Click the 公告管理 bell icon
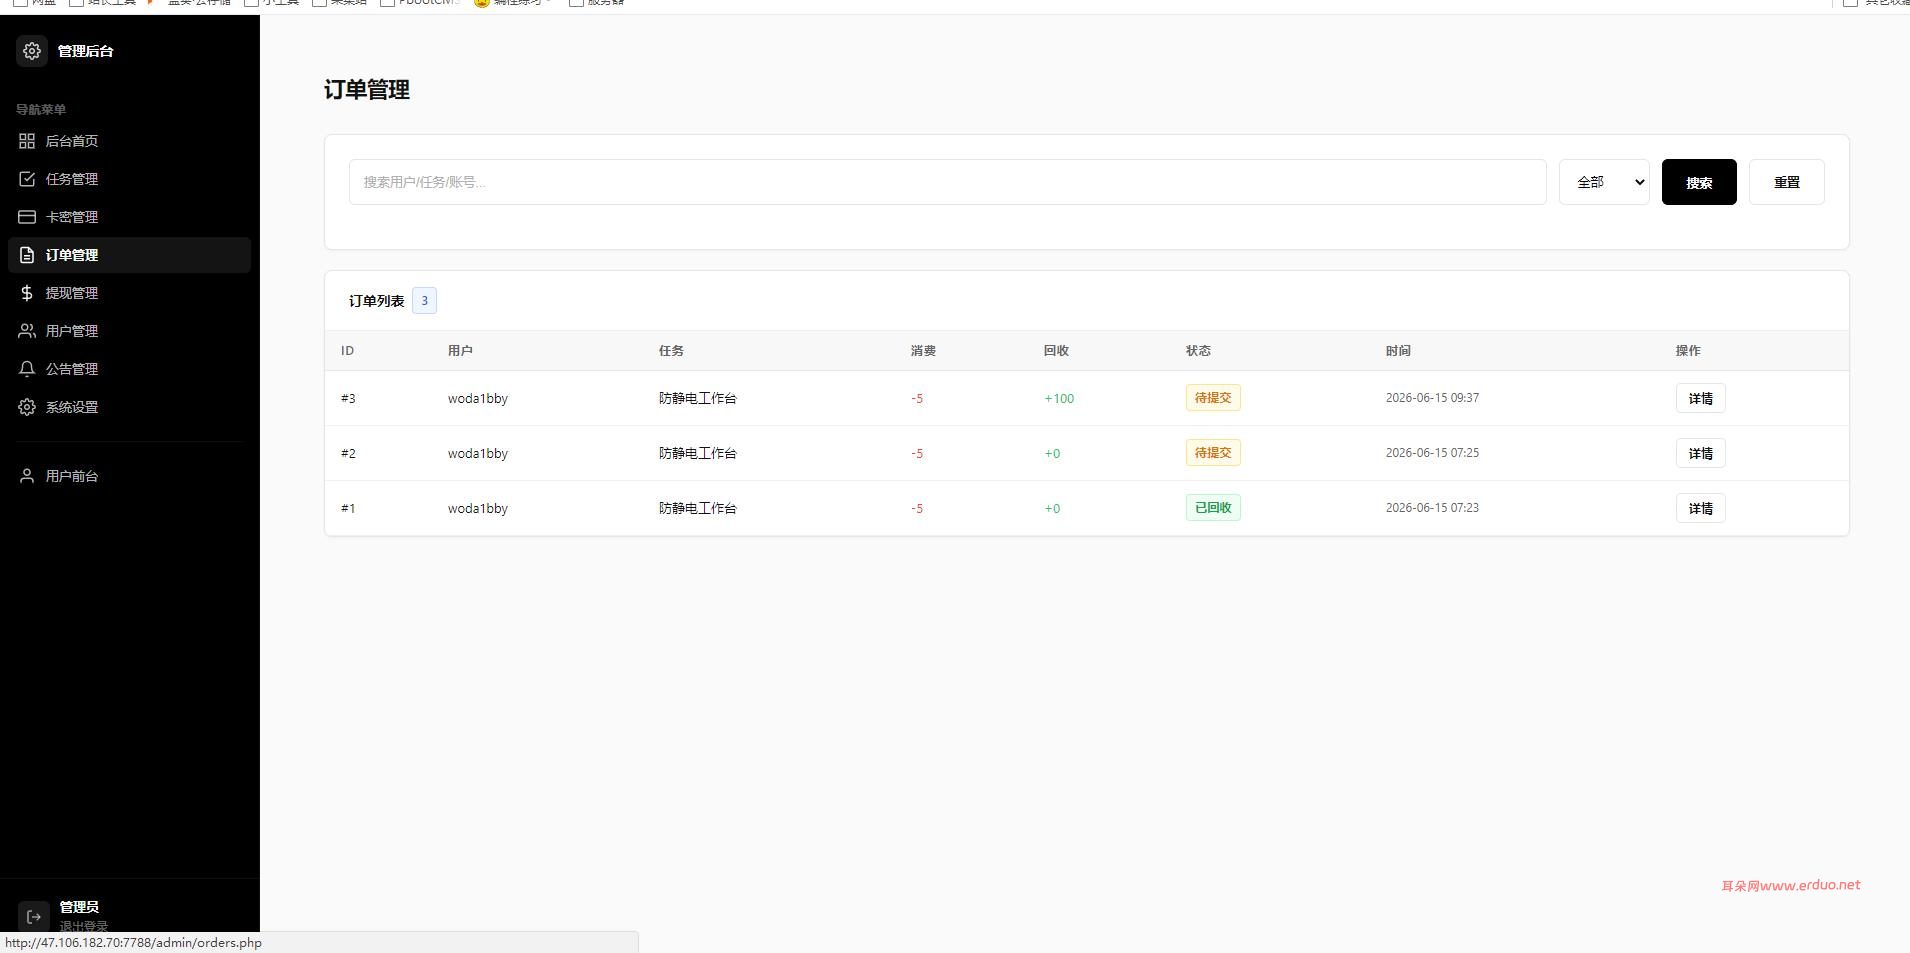1910x953 pixels. 27,369
